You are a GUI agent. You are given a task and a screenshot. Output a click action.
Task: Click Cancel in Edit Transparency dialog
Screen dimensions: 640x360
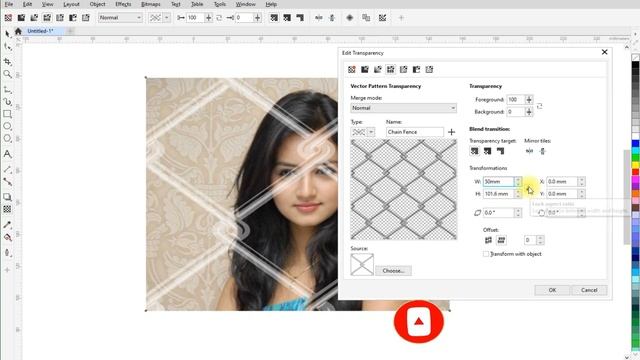[589, 290]
